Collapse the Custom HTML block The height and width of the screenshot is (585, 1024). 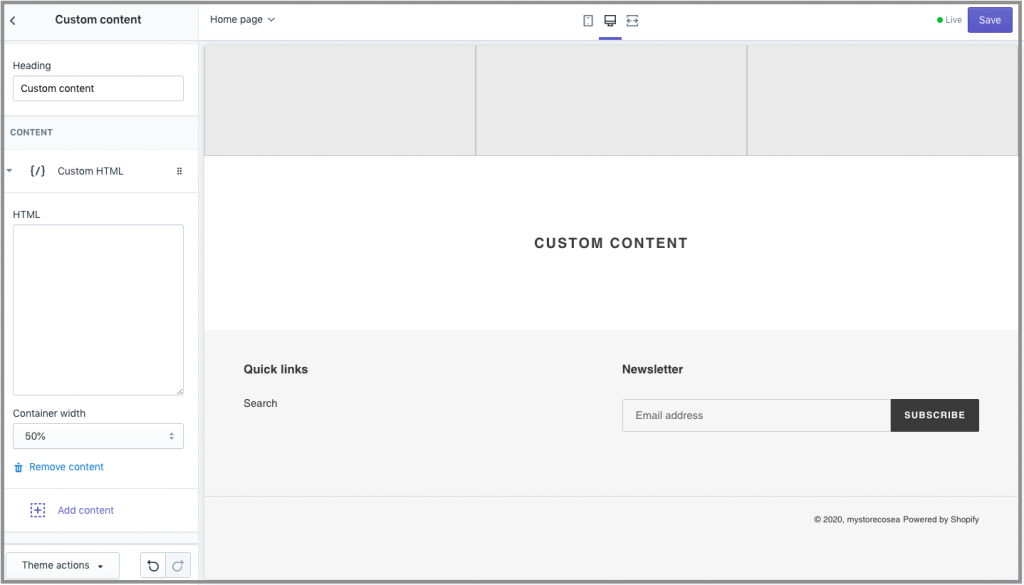[x=10, y=171]
